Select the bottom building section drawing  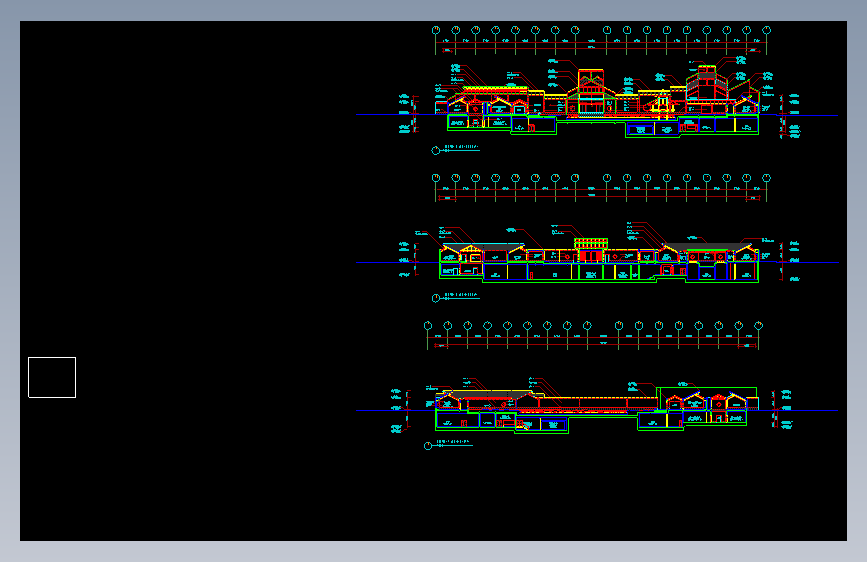click(x=596, y=408)
